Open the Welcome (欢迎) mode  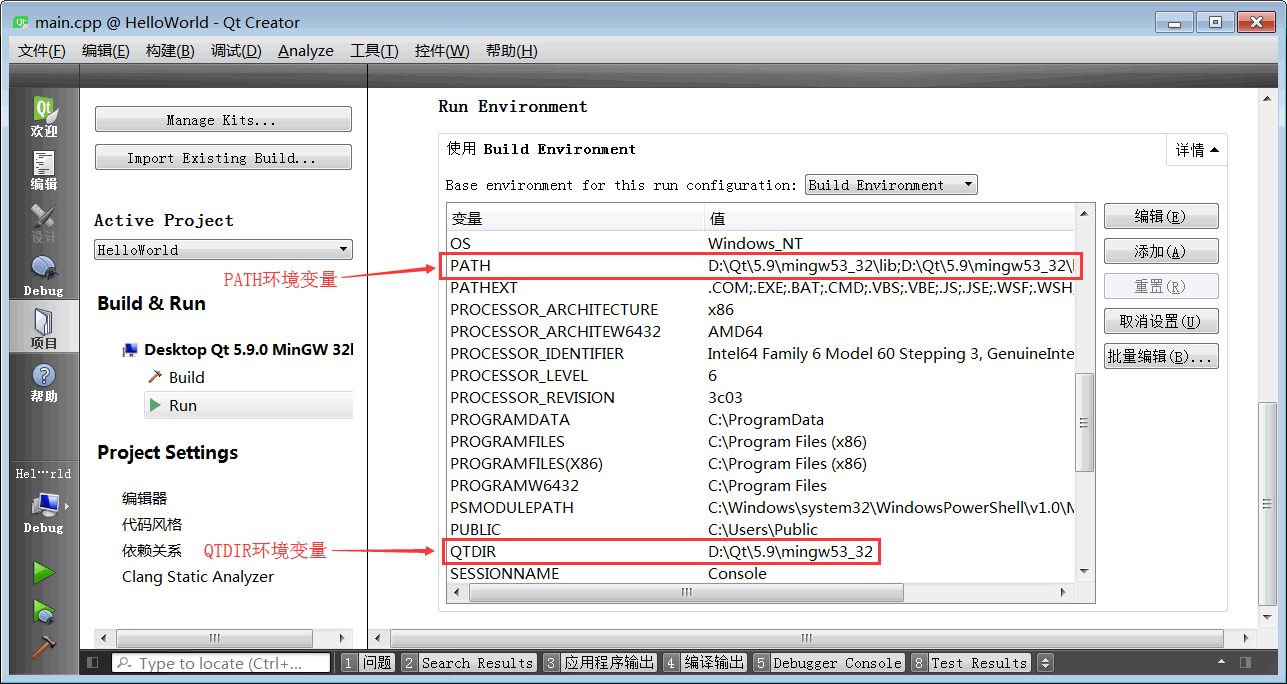tap(44, 119)
